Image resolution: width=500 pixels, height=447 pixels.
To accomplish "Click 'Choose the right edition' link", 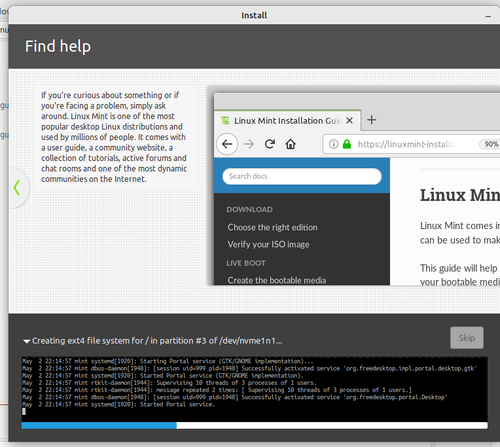I will pos(272,227).
